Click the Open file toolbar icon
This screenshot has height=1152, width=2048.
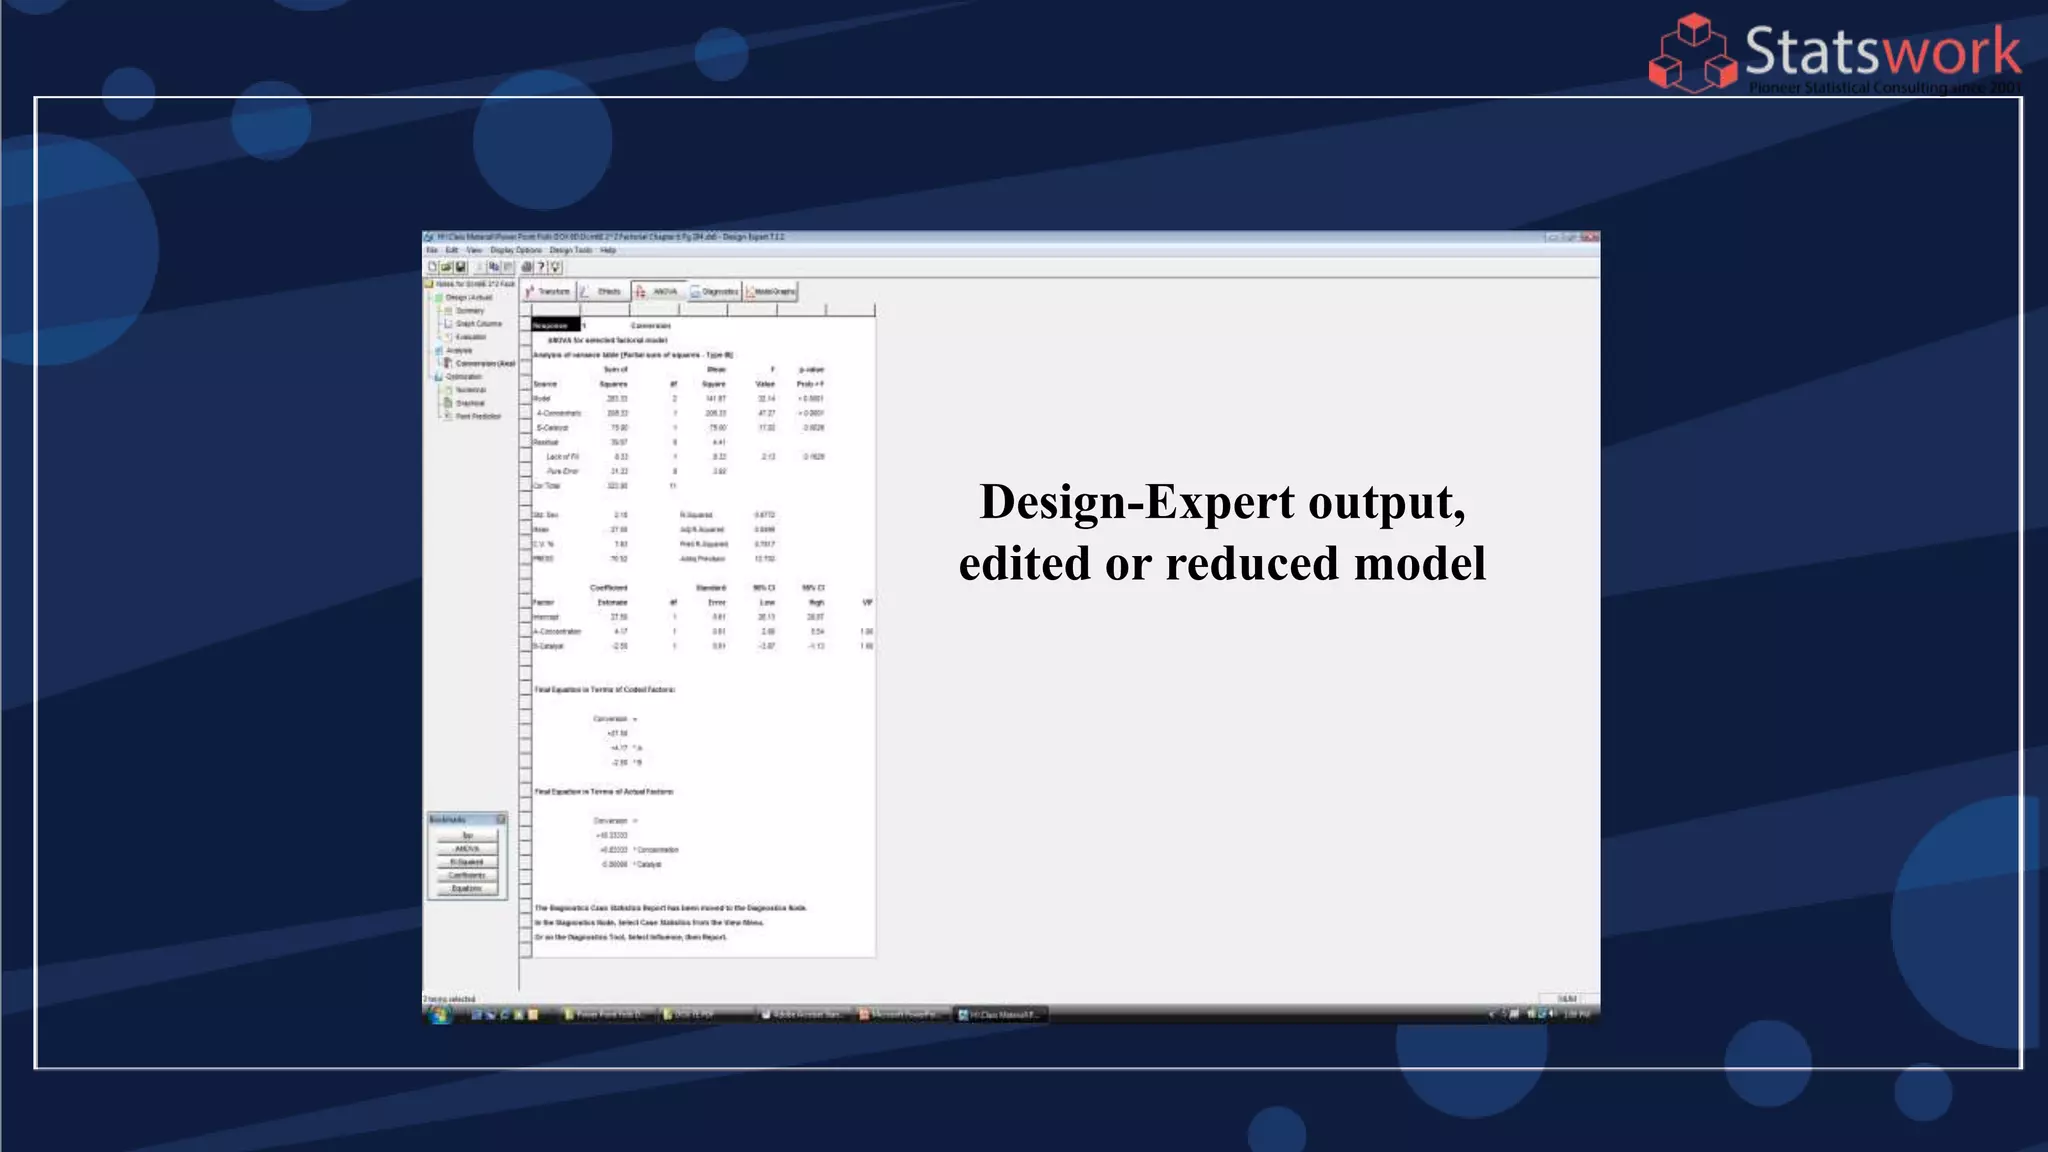(446, 267)
